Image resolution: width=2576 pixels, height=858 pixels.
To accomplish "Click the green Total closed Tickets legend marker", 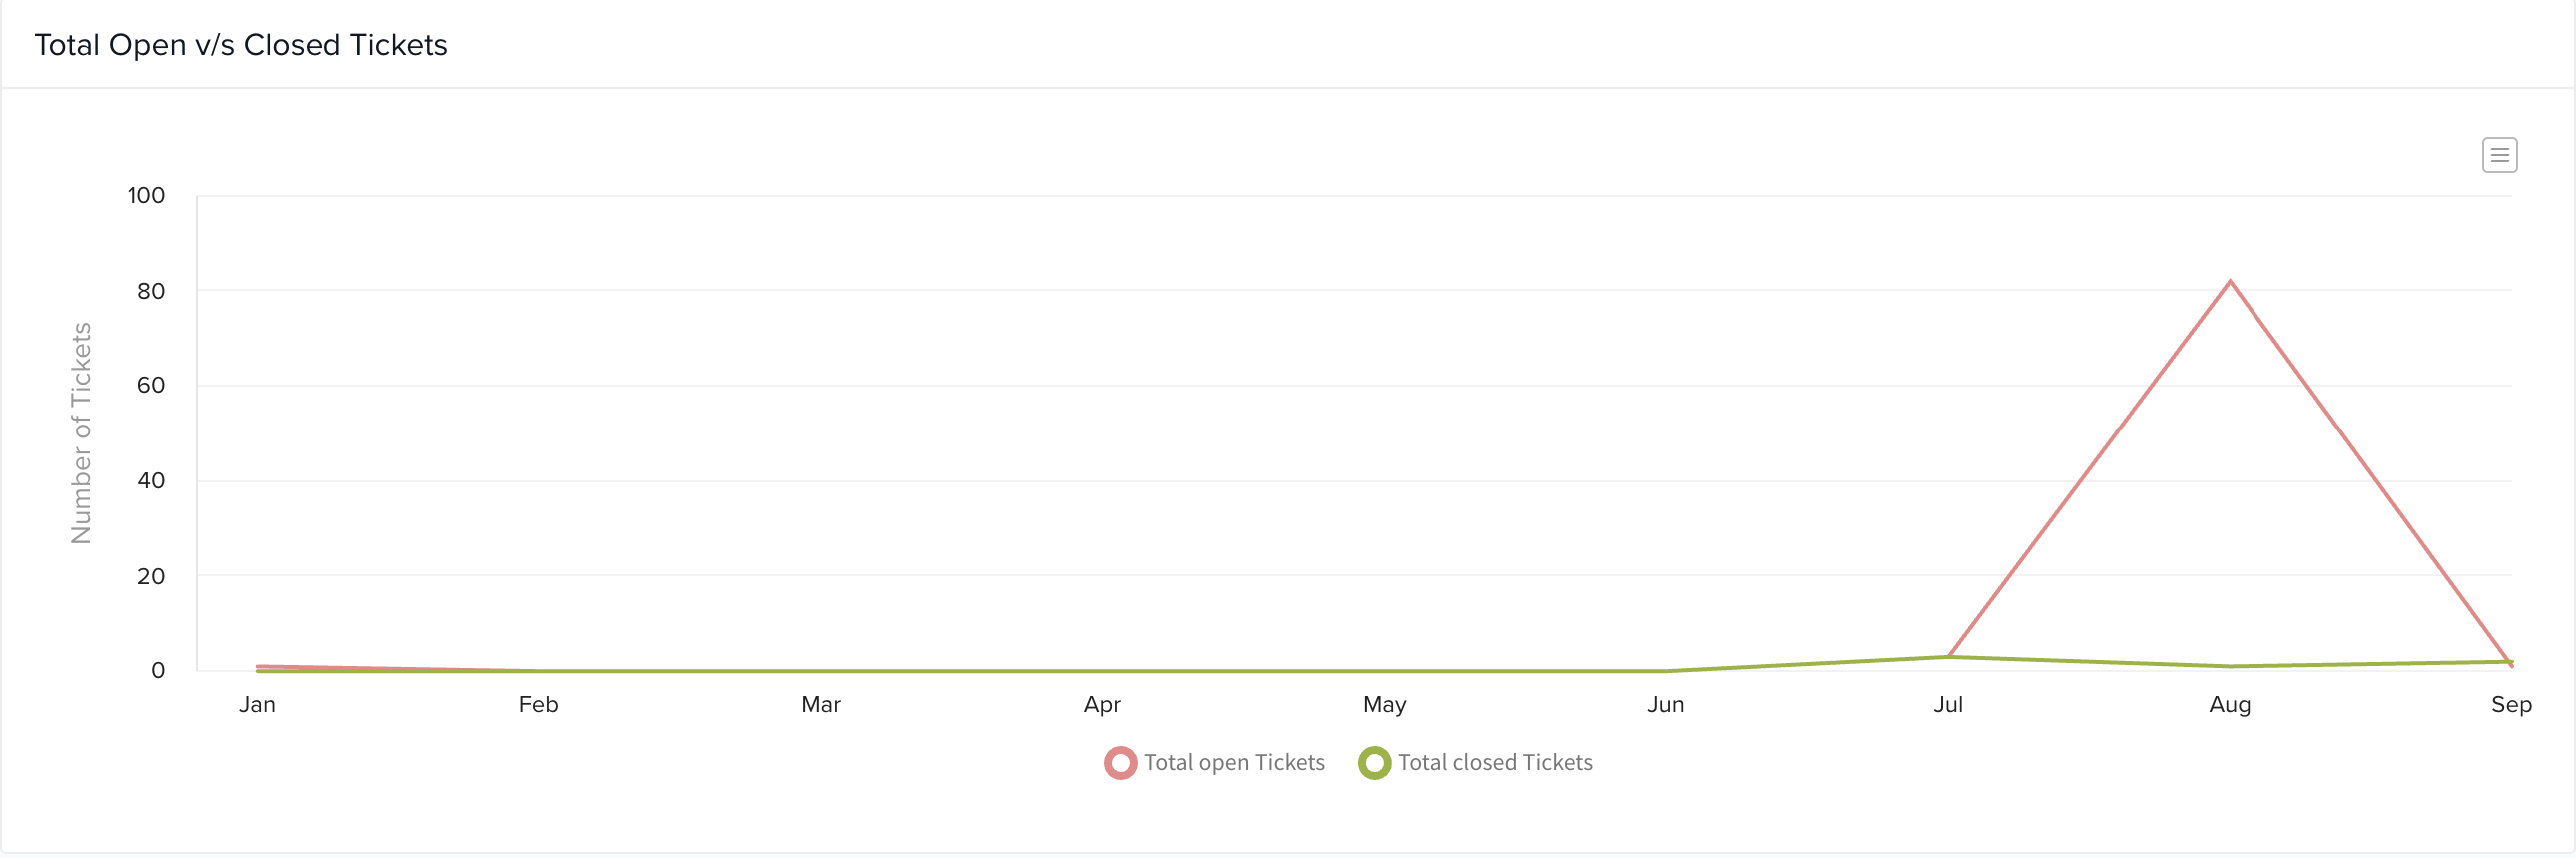I will click(x=1374, y=763).
